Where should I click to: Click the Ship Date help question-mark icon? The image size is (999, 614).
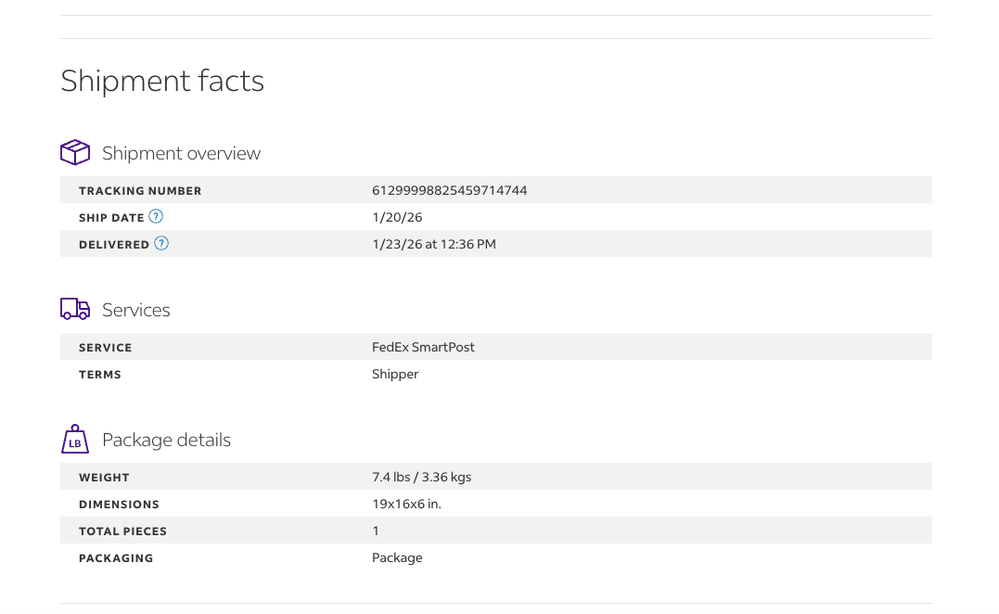[x=155, y=217]
